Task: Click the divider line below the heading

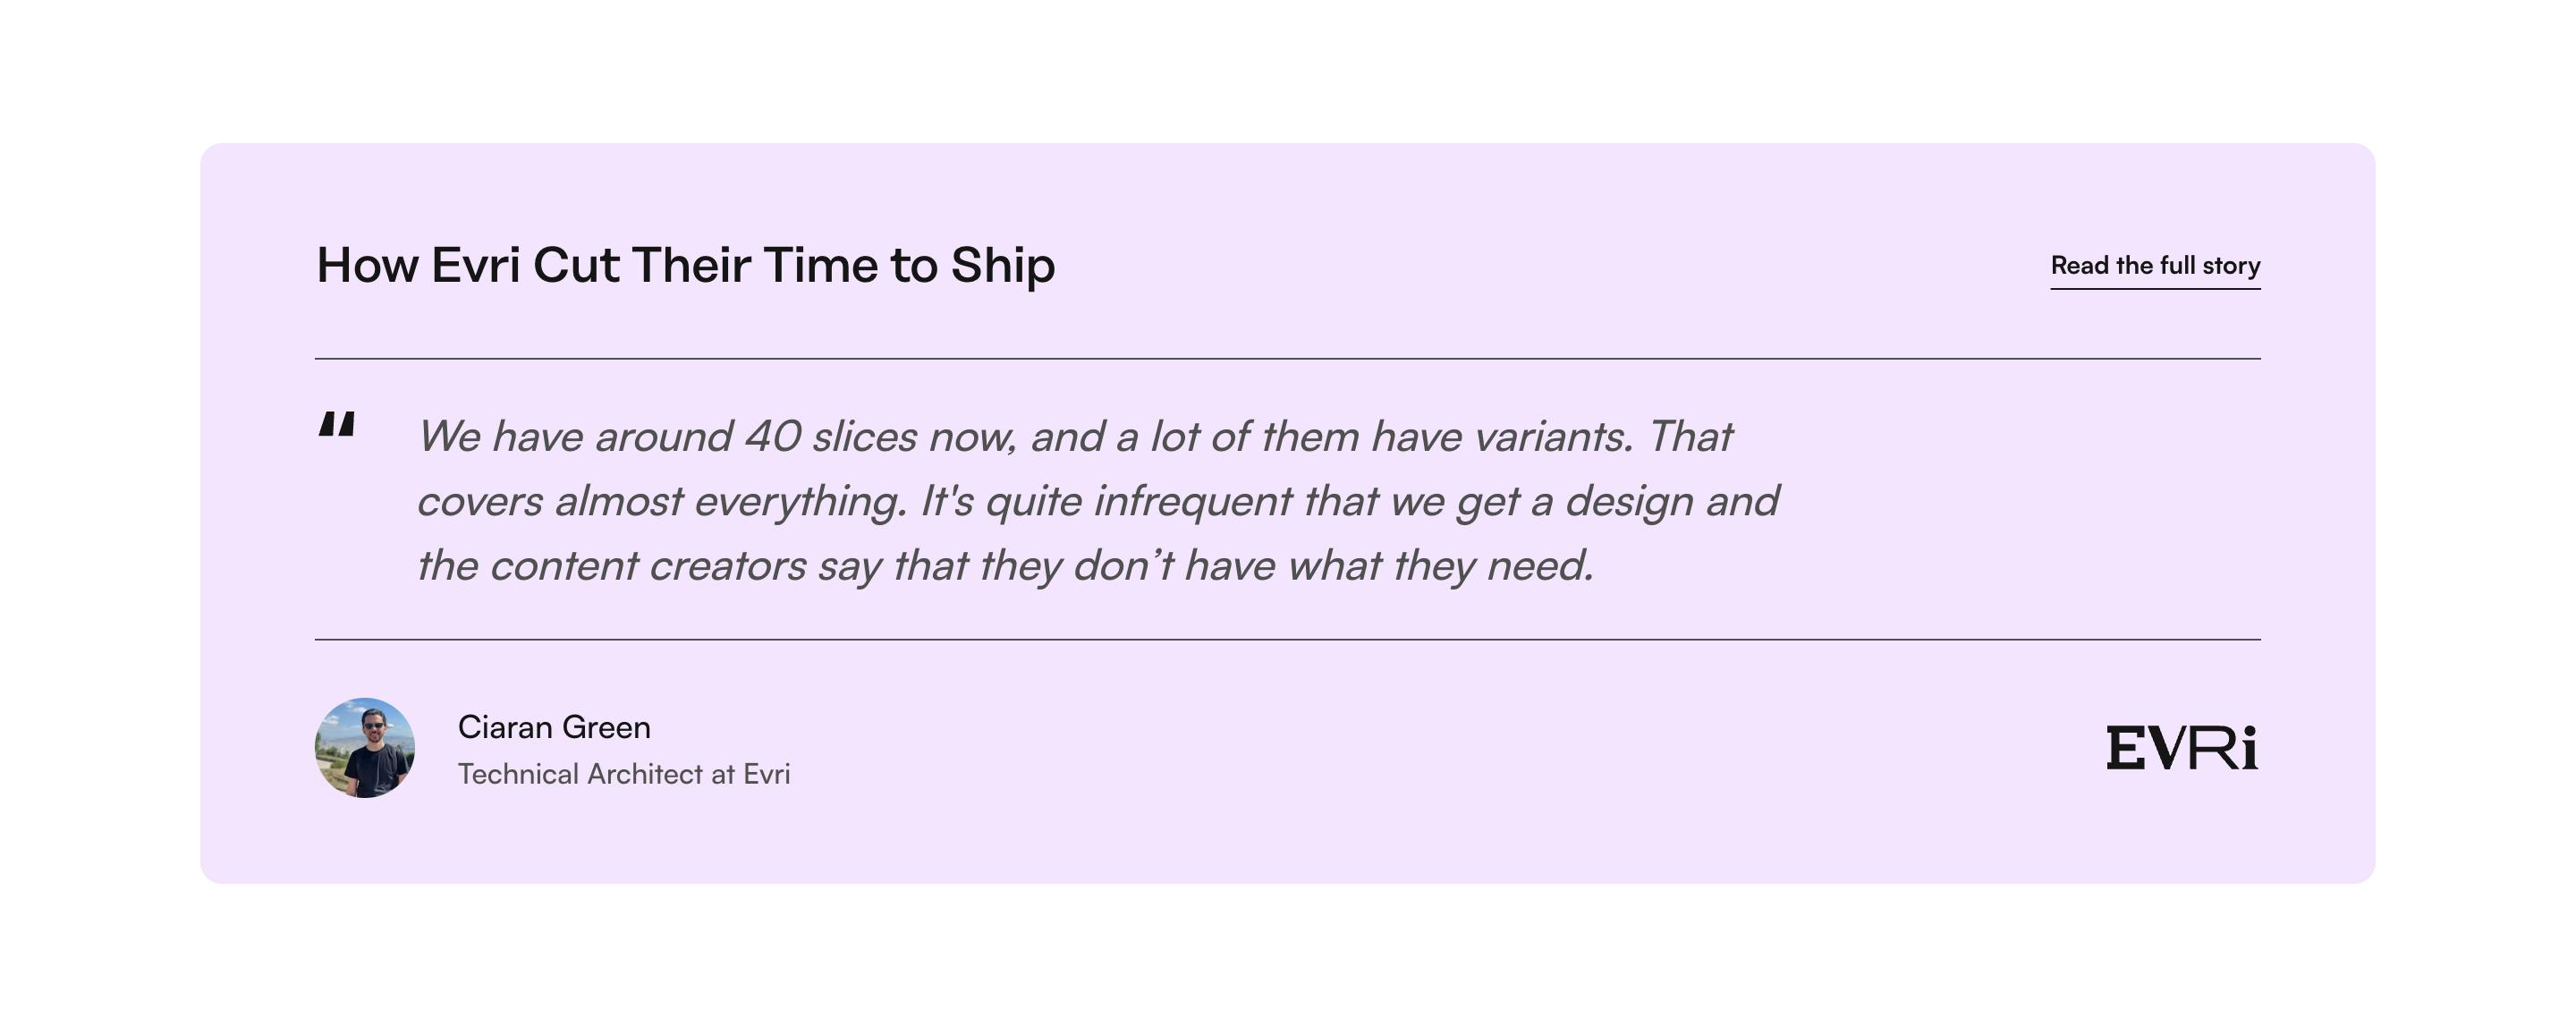Action: [x=1287, y=358]
